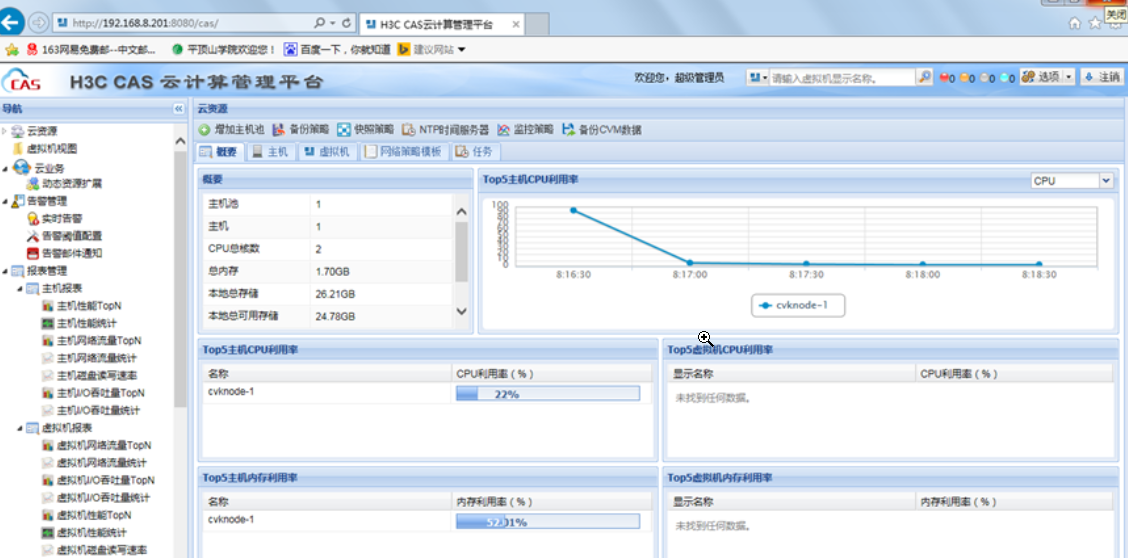
Task: Click the 快照策略 toolbar icon
Action: tap(343, 130)
